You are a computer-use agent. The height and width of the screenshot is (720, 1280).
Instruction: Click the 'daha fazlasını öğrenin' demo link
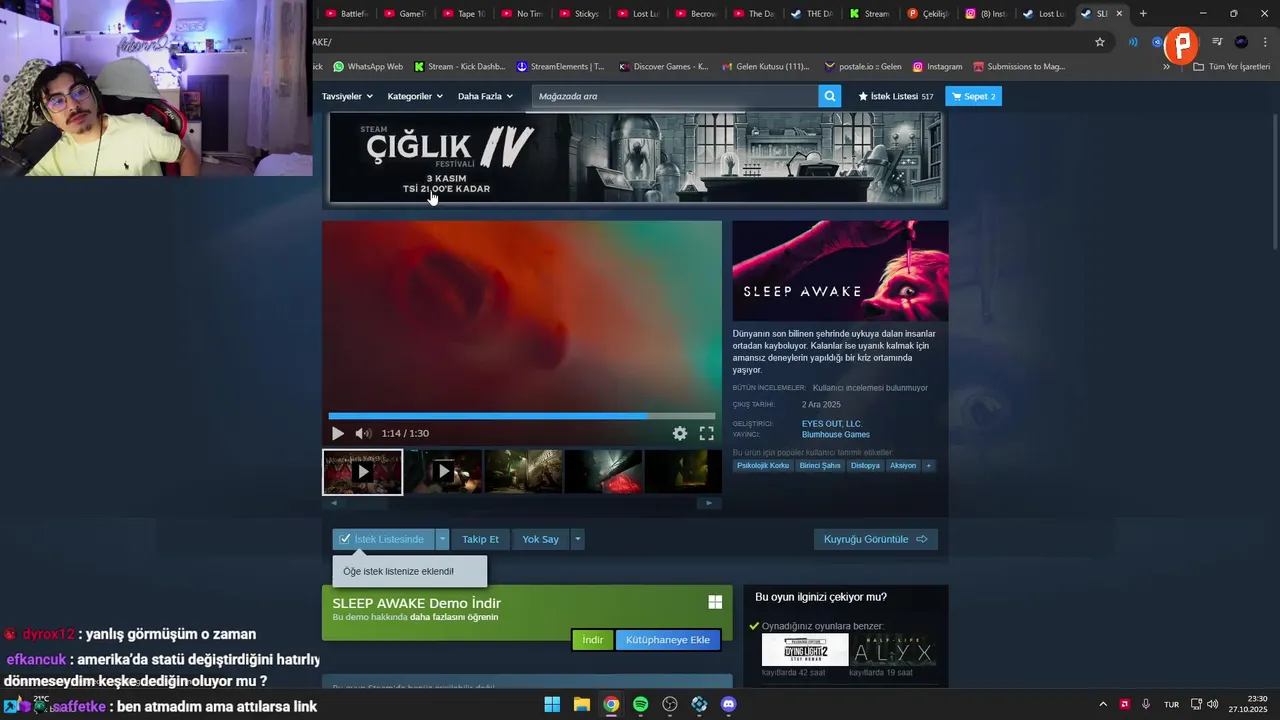click(454, 617)
